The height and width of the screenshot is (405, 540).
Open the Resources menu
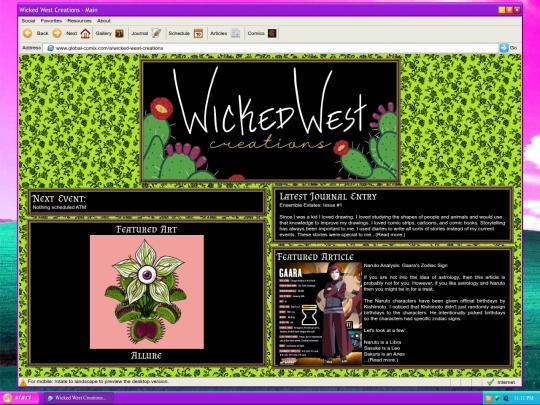tap(79, 21)
